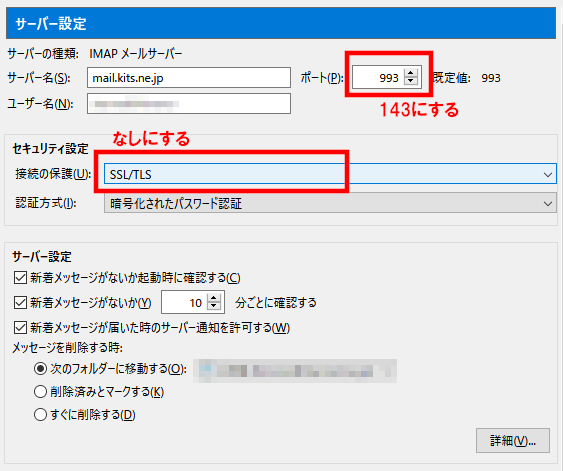Open the 認証方式 authentication method dropdown
563x471 pixels.
click(330, 203)
